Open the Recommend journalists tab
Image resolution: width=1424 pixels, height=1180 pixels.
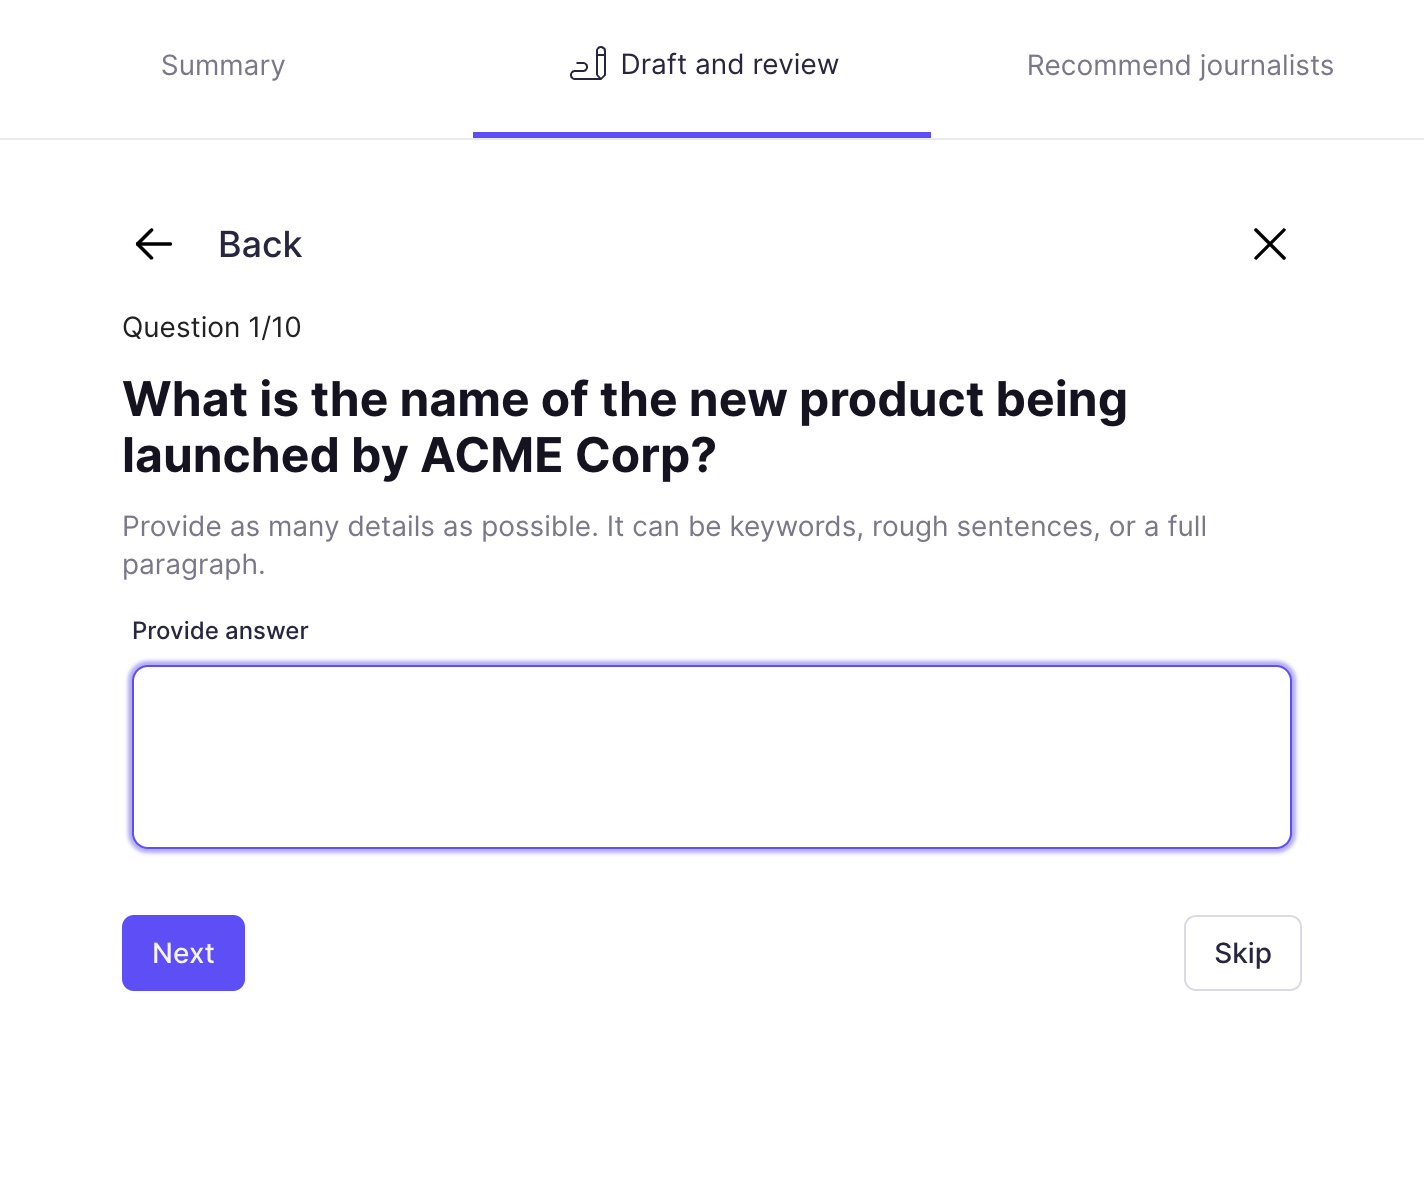[1180, 65]
